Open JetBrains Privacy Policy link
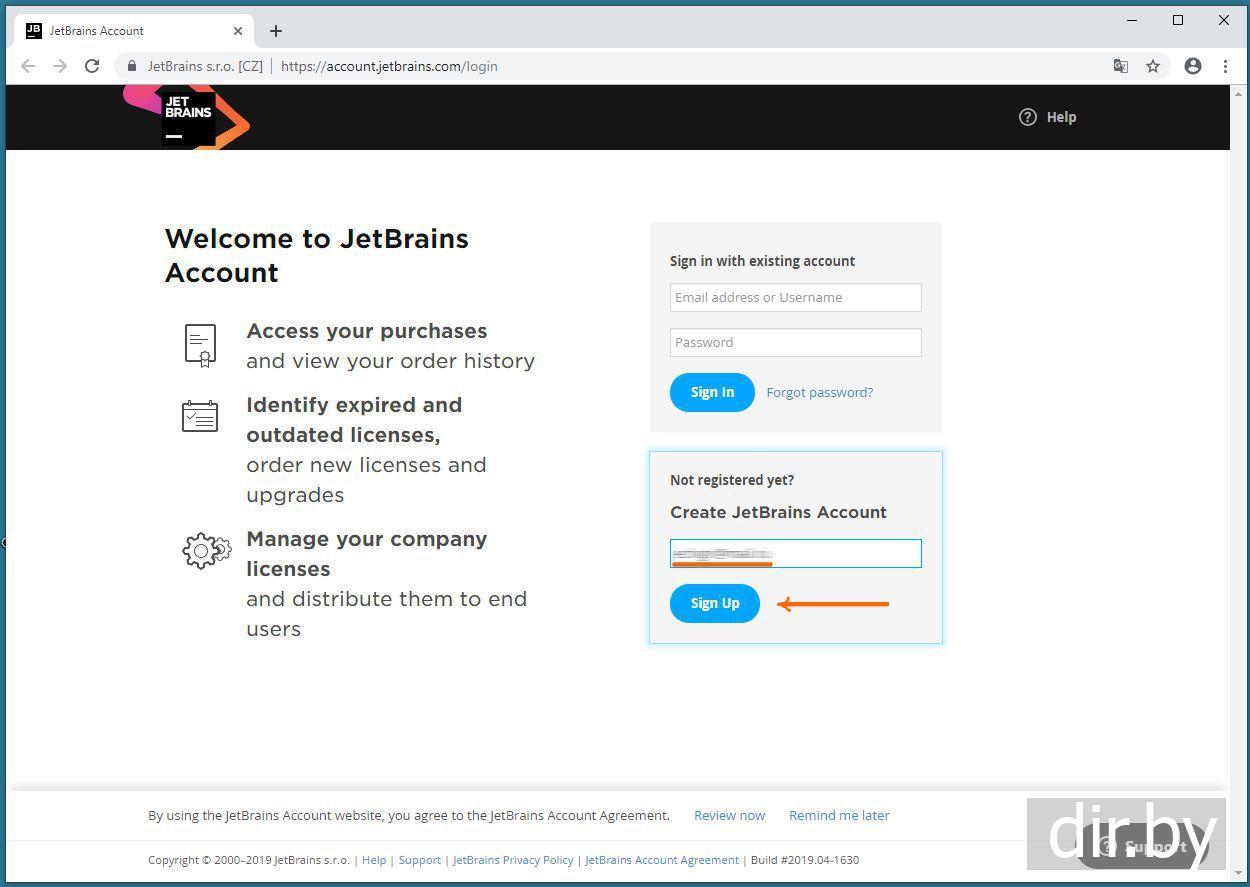This screenshot has height=887, width=1250. (x=513, y=860)
